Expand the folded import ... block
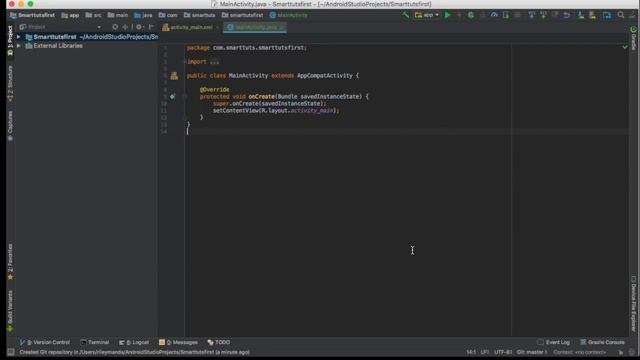640x360 pixels. [x=214, y=62]
